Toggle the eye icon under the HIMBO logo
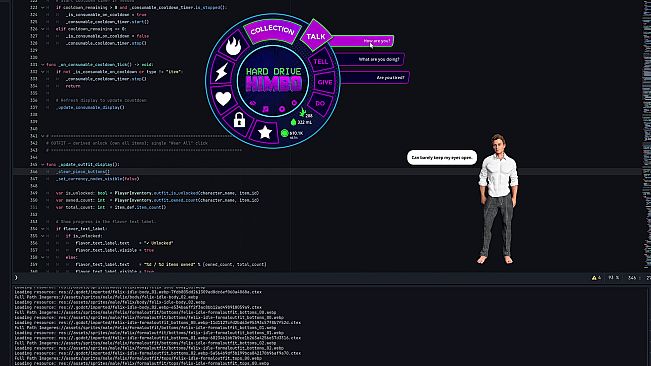Screen dimensions: 651x366 (253, 103)
